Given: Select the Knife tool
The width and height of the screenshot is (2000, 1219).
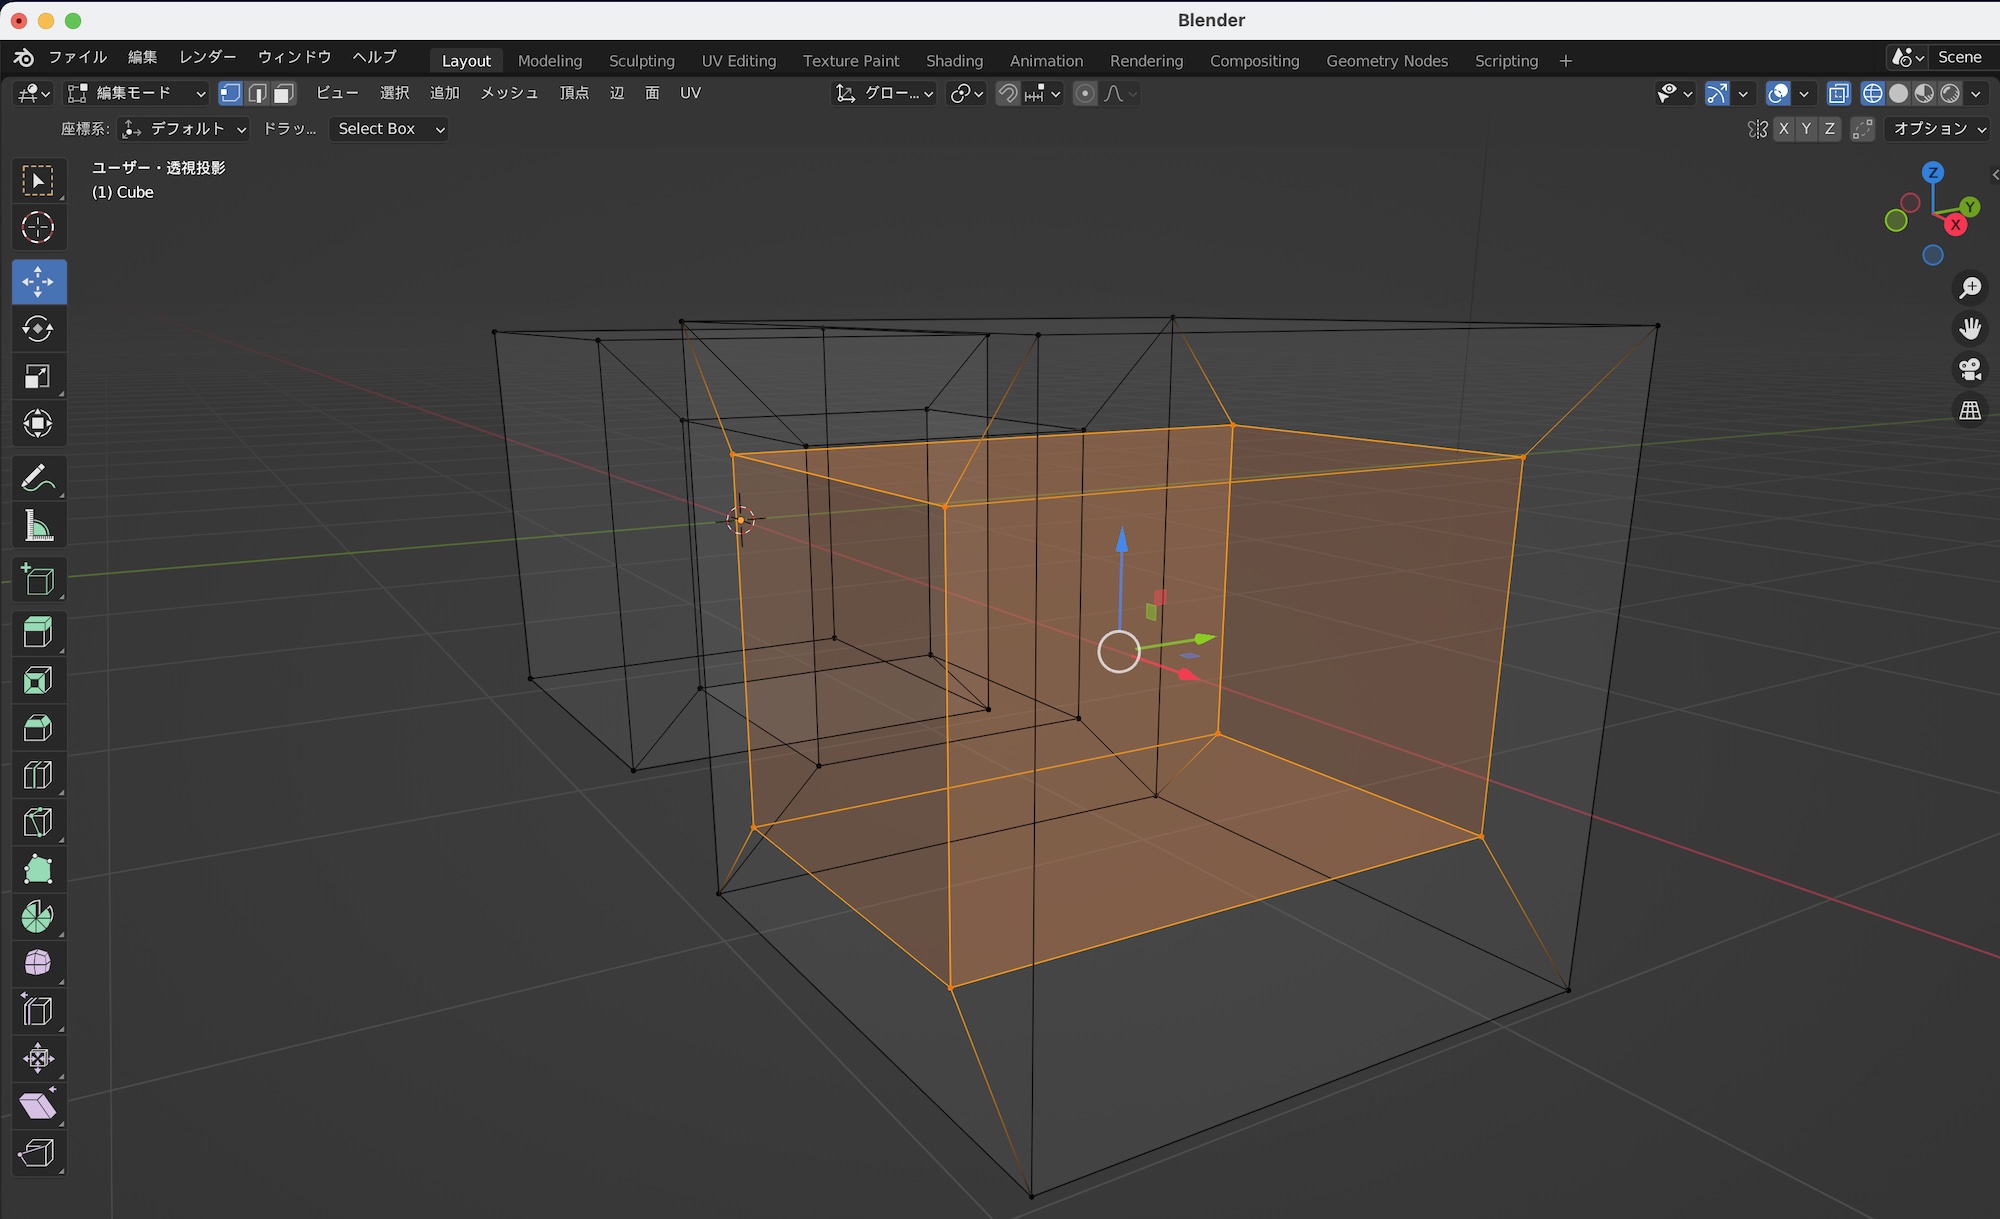Looking at the screenshot, I should coord(38,822).
